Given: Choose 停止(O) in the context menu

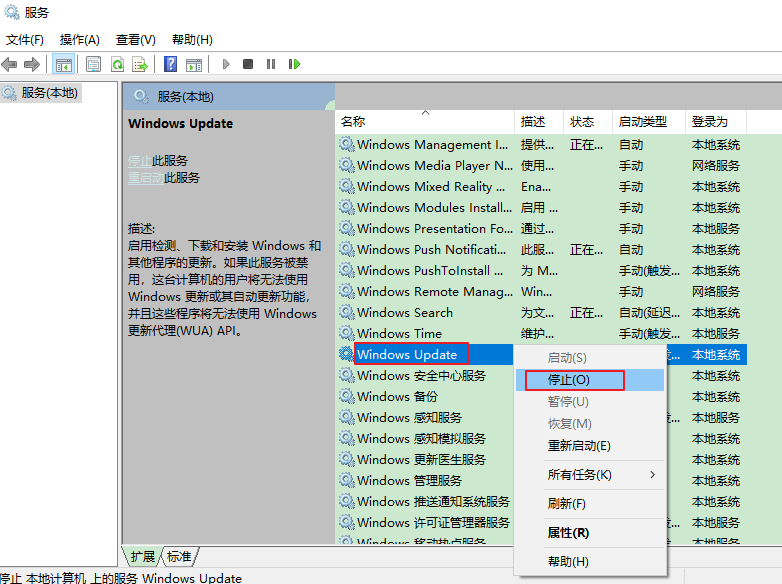Looking at the screenshot, I should tap(589, 380).
